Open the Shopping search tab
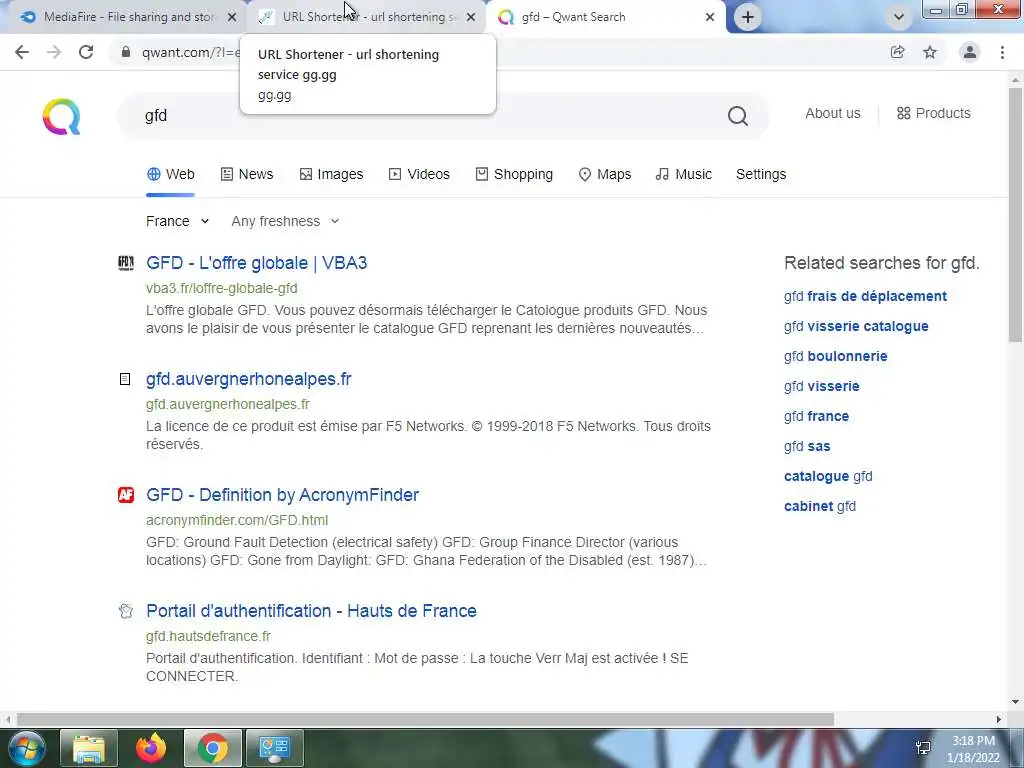Screen dimensions: 1024x768 514,174
